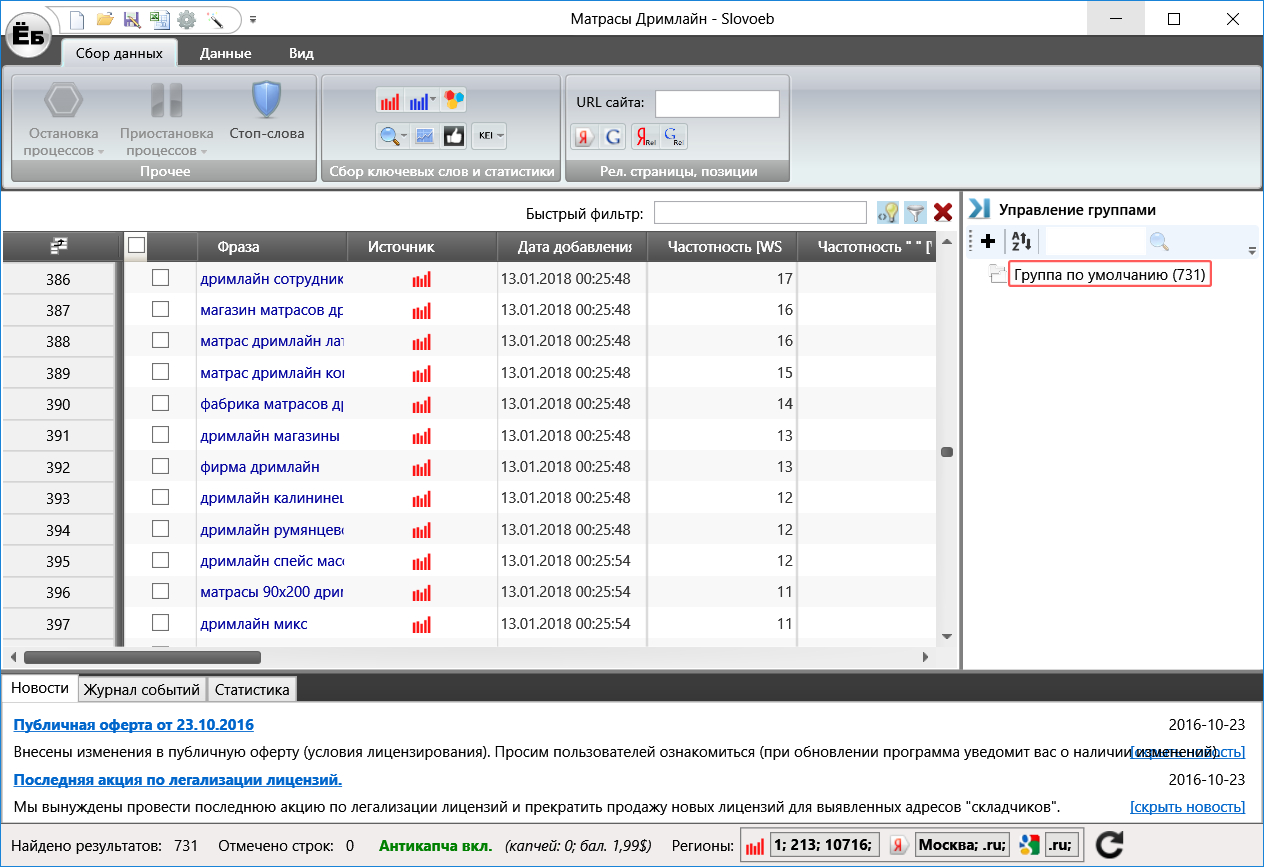Click the Yandex relevant pages icon
The height and width of the screenshot is (867, 1264).
645,137
